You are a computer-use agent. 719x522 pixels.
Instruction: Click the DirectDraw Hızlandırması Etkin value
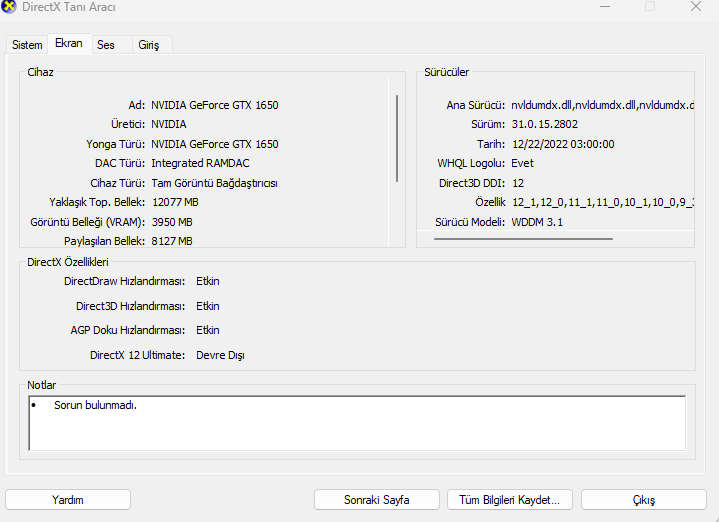point(208,281)
